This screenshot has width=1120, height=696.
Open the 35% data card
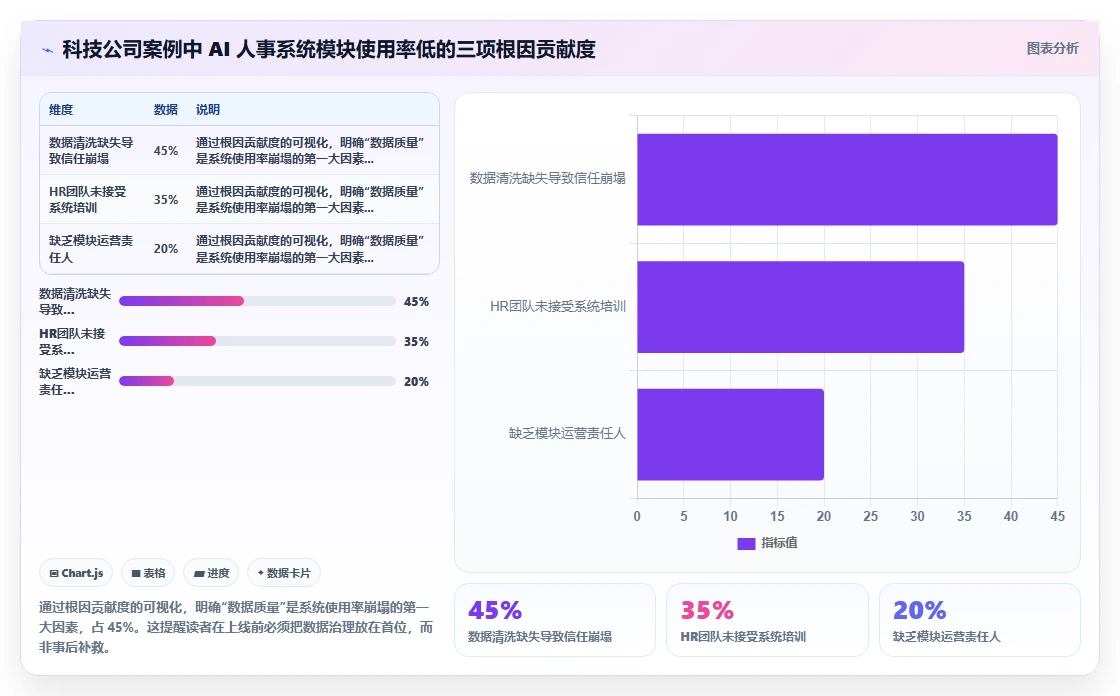point(767,620)
